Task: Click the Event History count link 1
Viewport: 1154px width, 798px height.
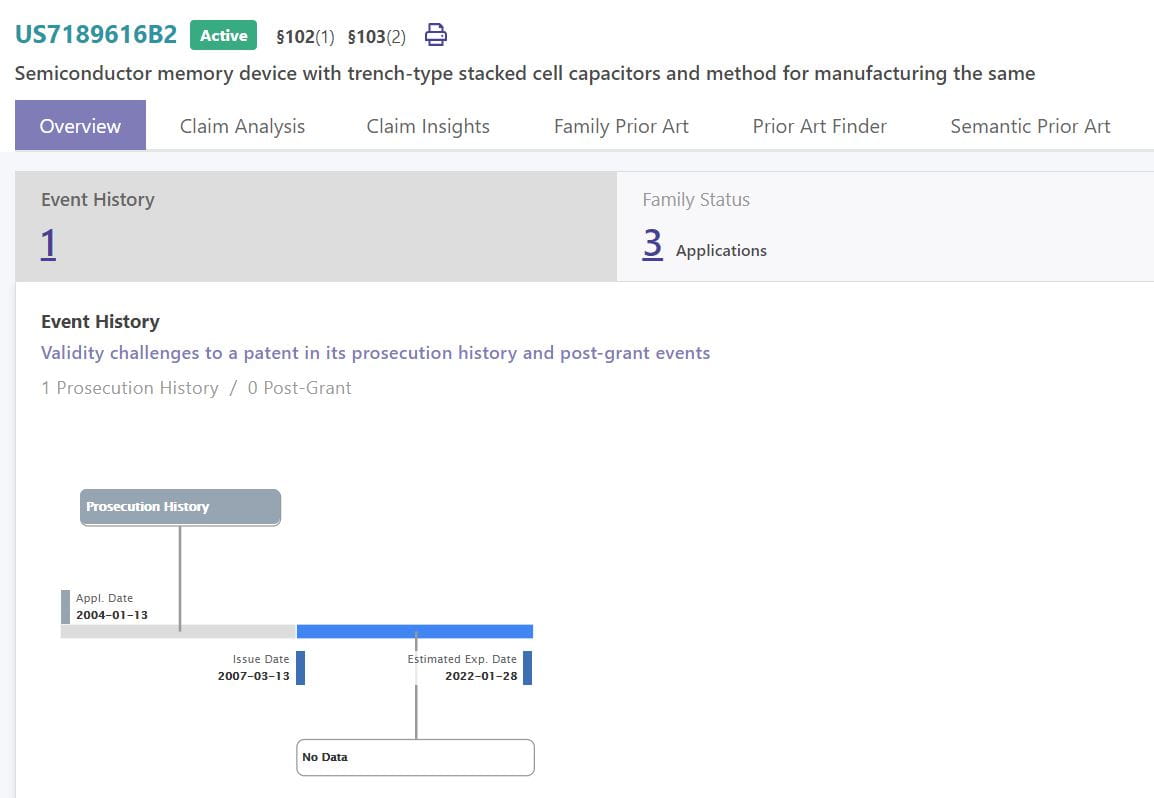Action: (48, 244)
